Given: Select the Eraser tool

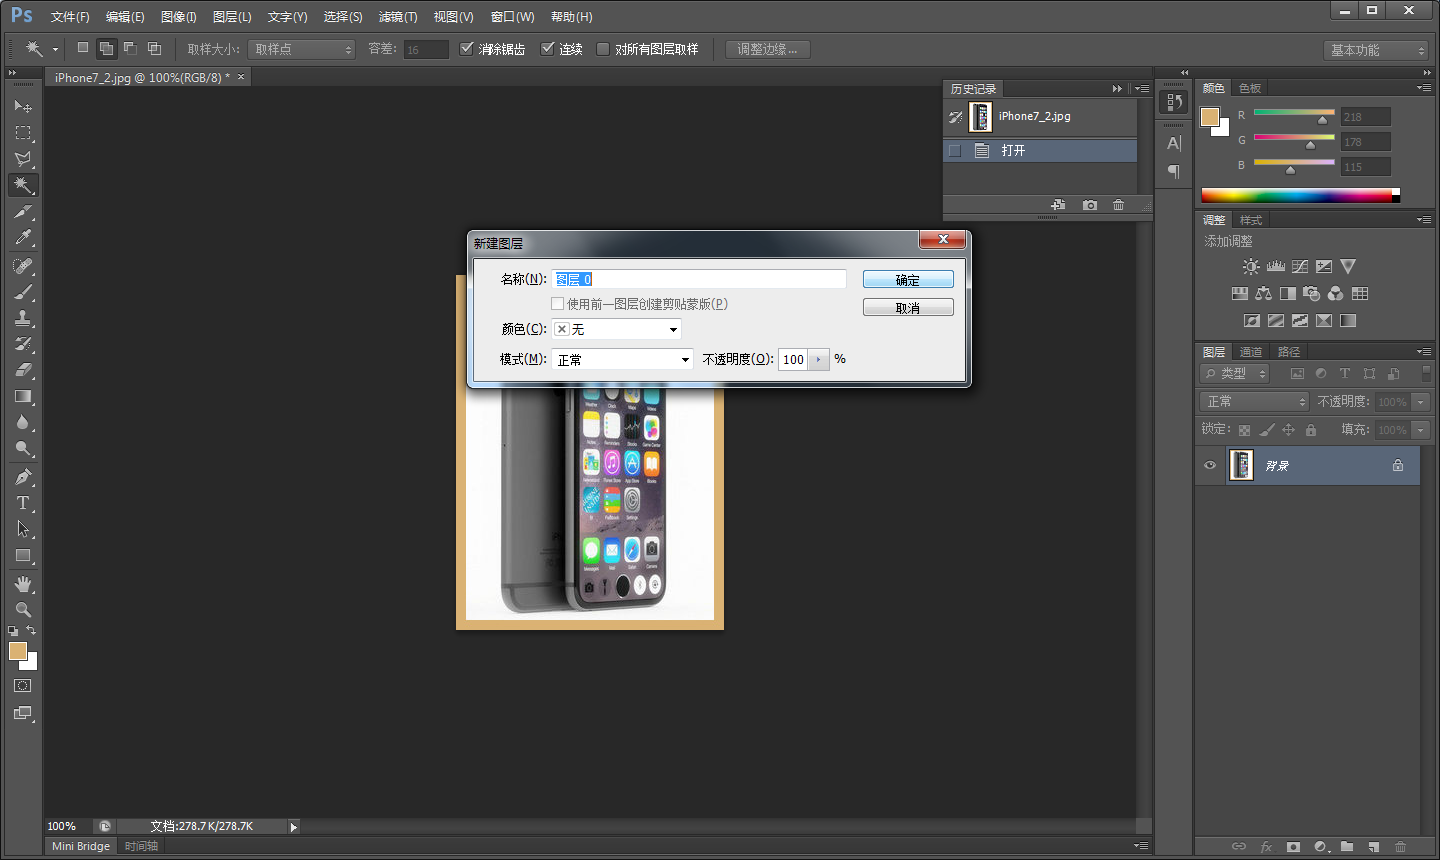Looking at the screenshot, I should [x=23, y=370].
